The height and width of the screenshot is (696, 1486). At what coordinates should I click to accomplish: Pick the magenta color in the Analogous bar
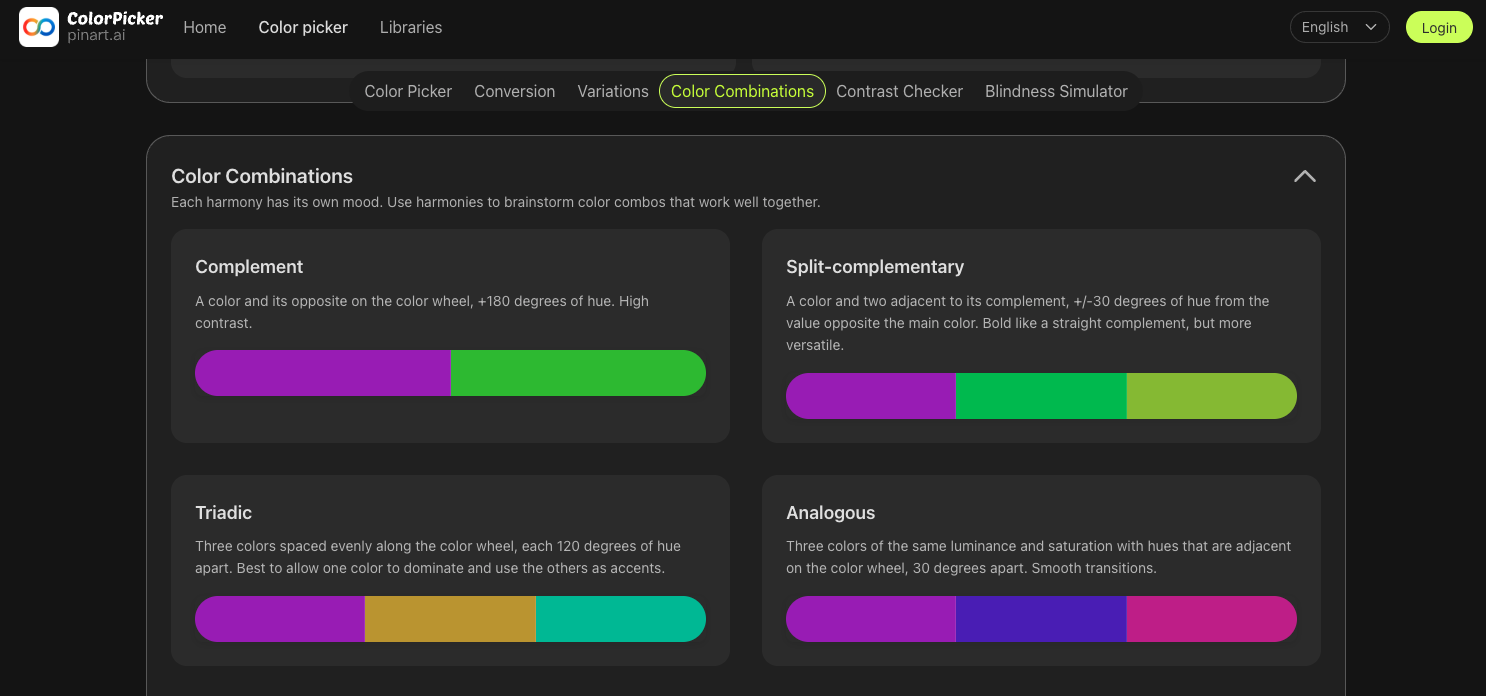(1211, 619)
